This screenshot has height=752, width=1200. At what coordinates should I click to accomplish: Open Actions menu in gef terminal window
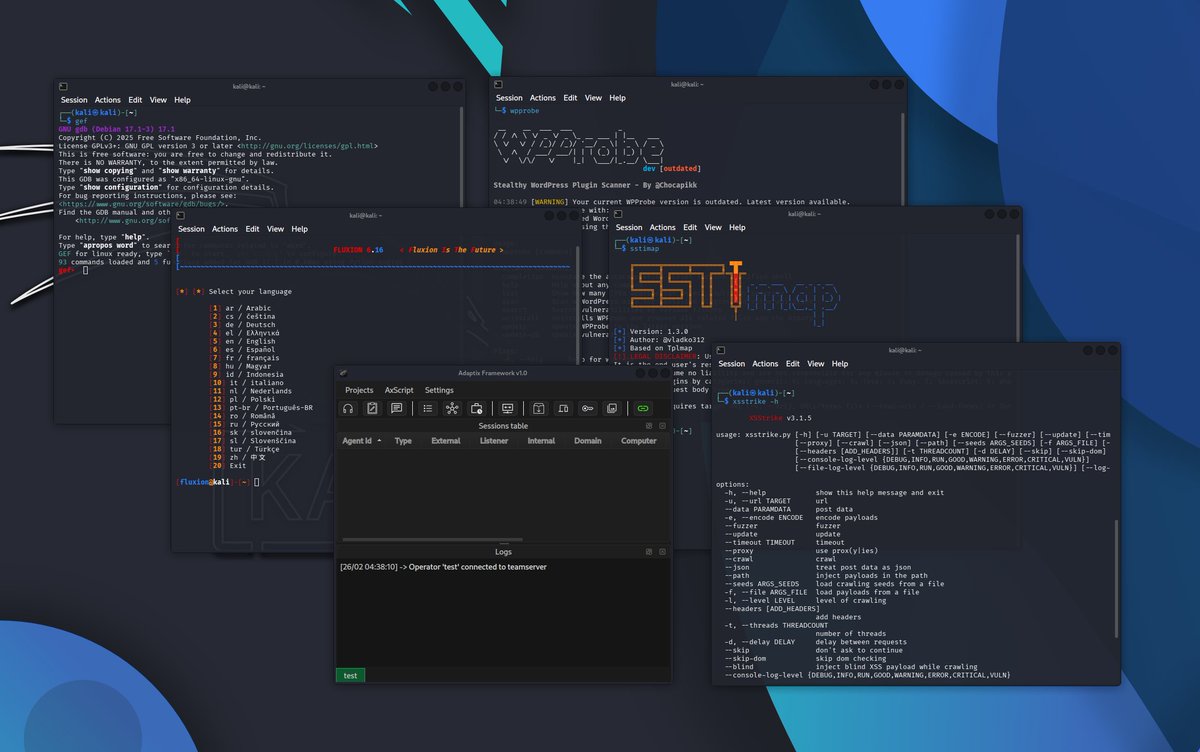coord(108,100)
